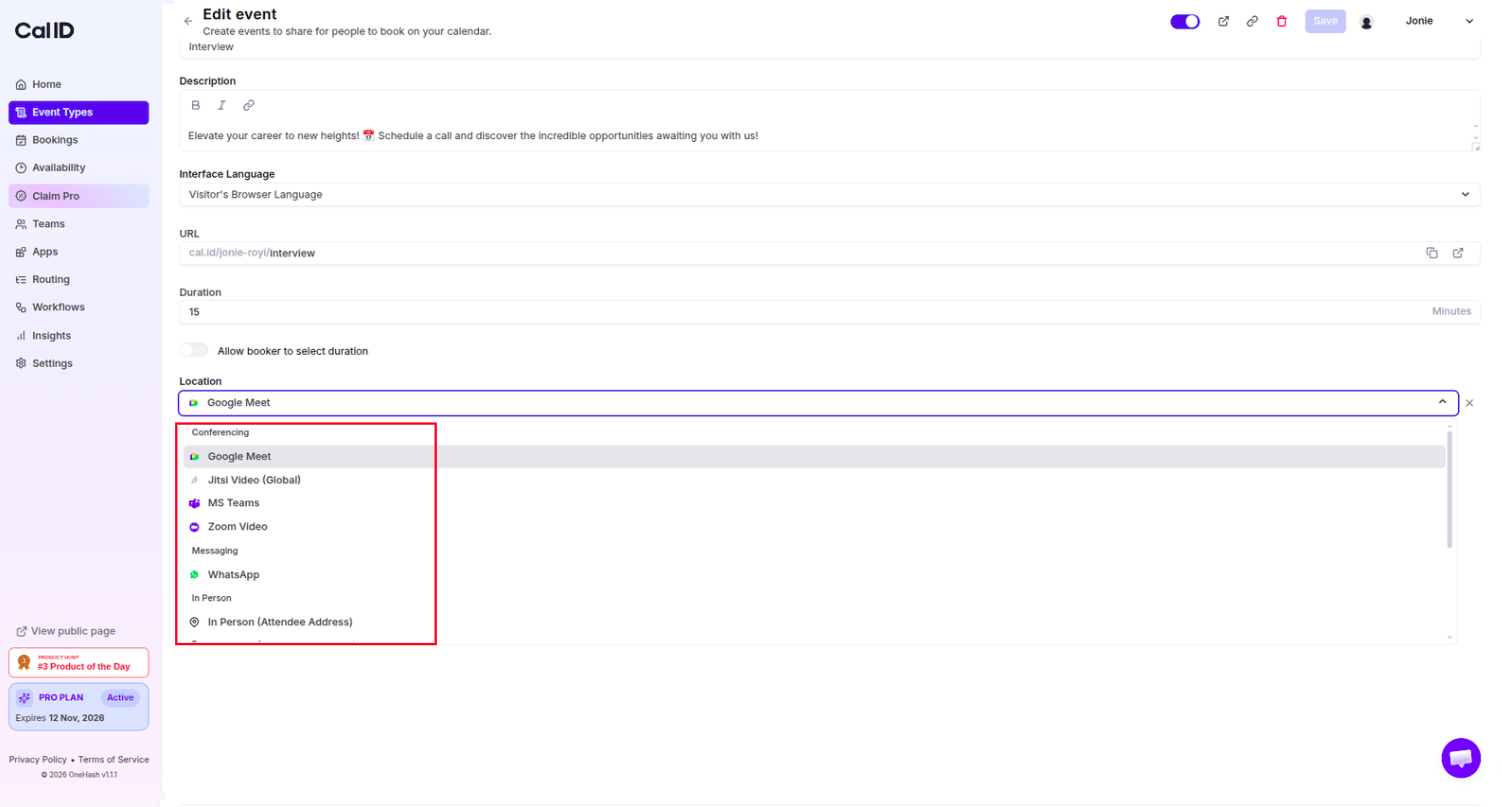
Task: Collapse the Location dropdown
Action: [1442, 402]
